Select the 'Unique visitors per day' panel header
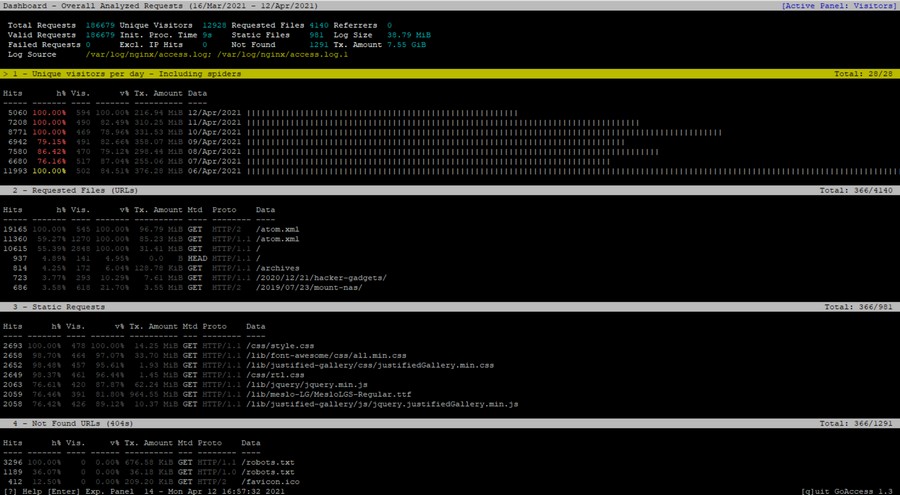This screenshot has width=900, height=495. pyautogui.click(x=450, y=74)
